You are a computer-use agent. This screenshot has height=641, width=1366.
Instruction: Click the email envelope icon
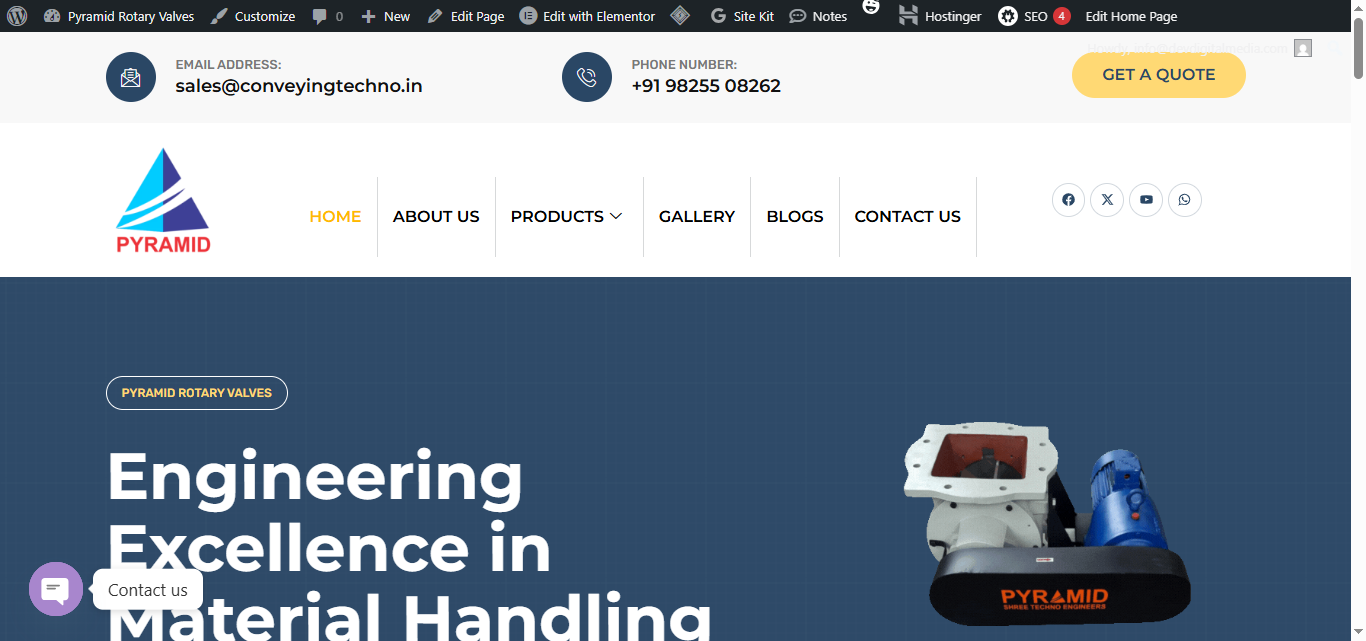point(131,77)
